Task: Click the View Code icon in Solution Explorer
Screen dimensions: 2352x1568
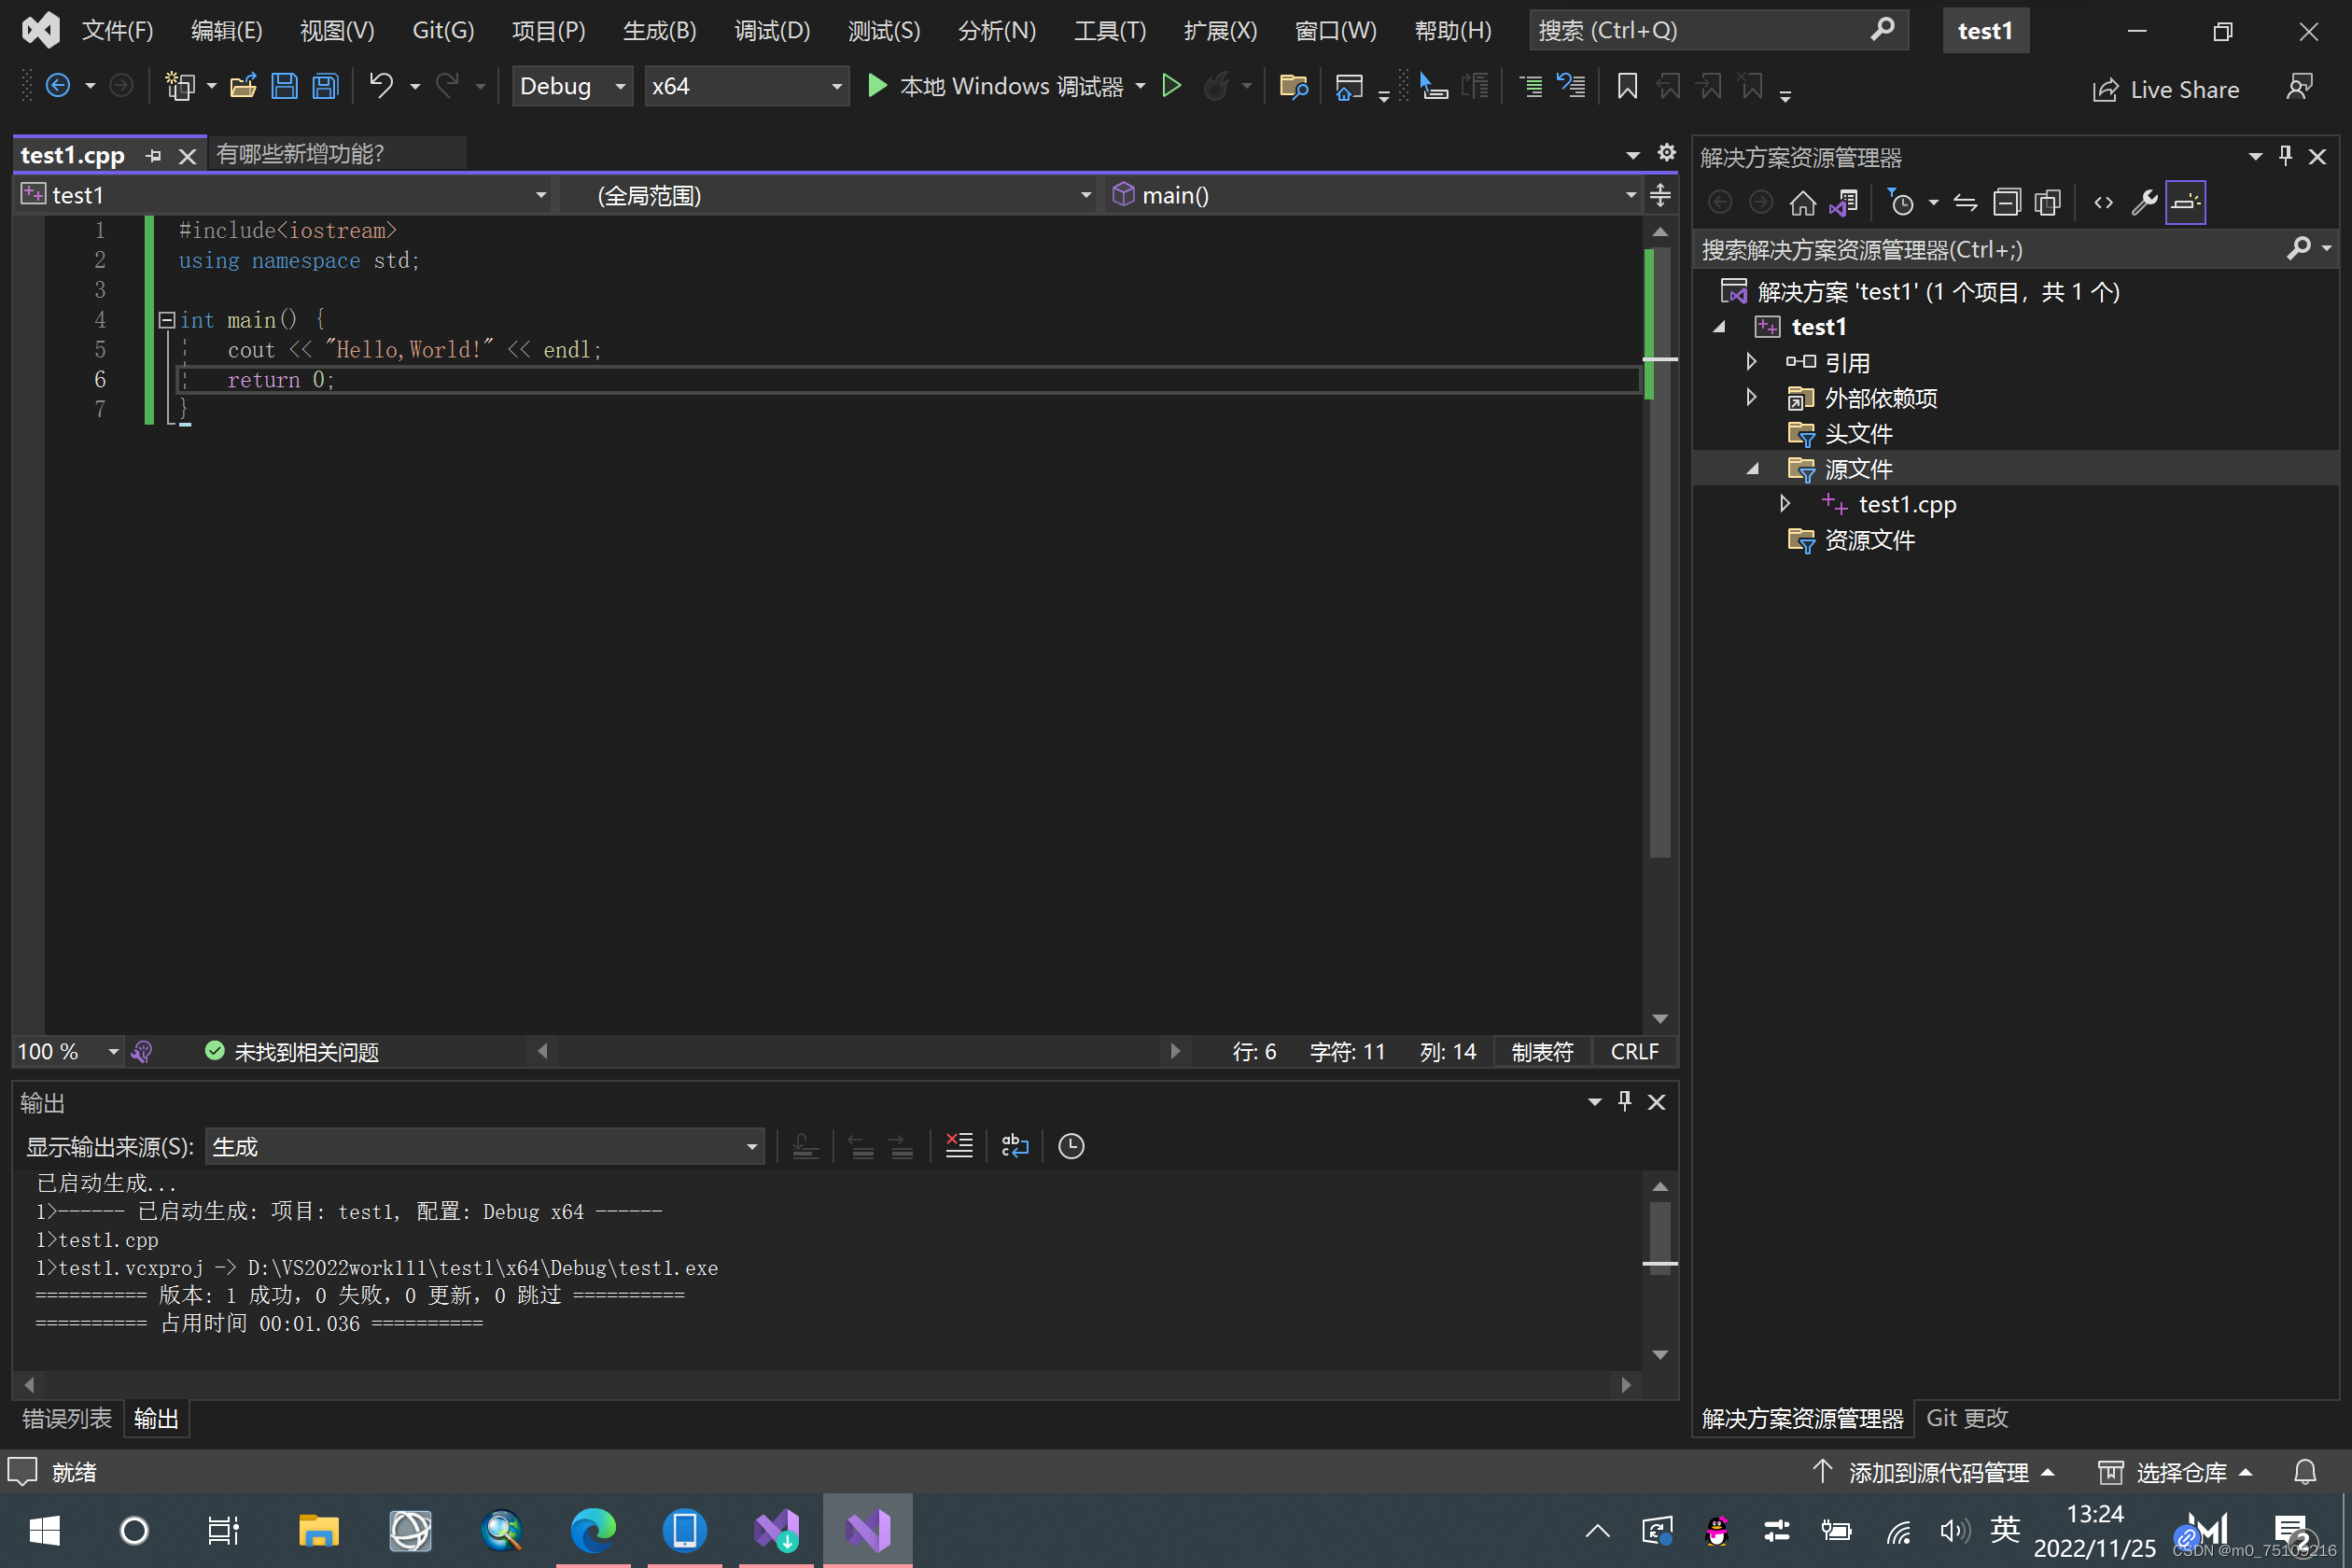Action: click(x=2103, y=203)
